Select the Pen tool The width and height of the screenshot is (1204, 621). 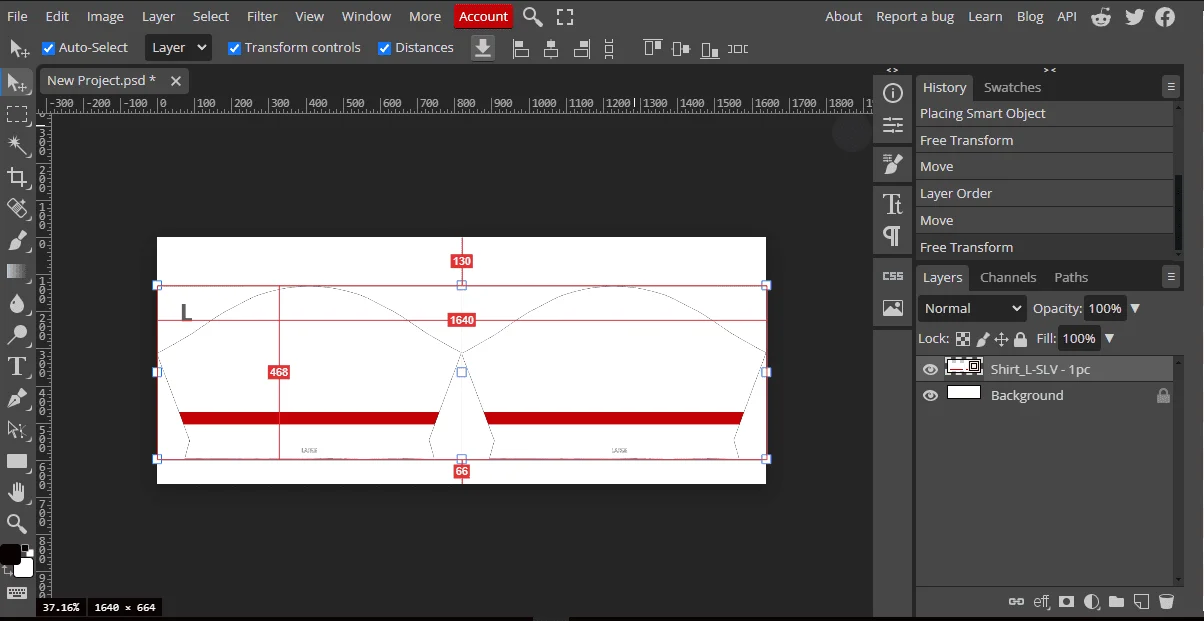click(17, 398)
